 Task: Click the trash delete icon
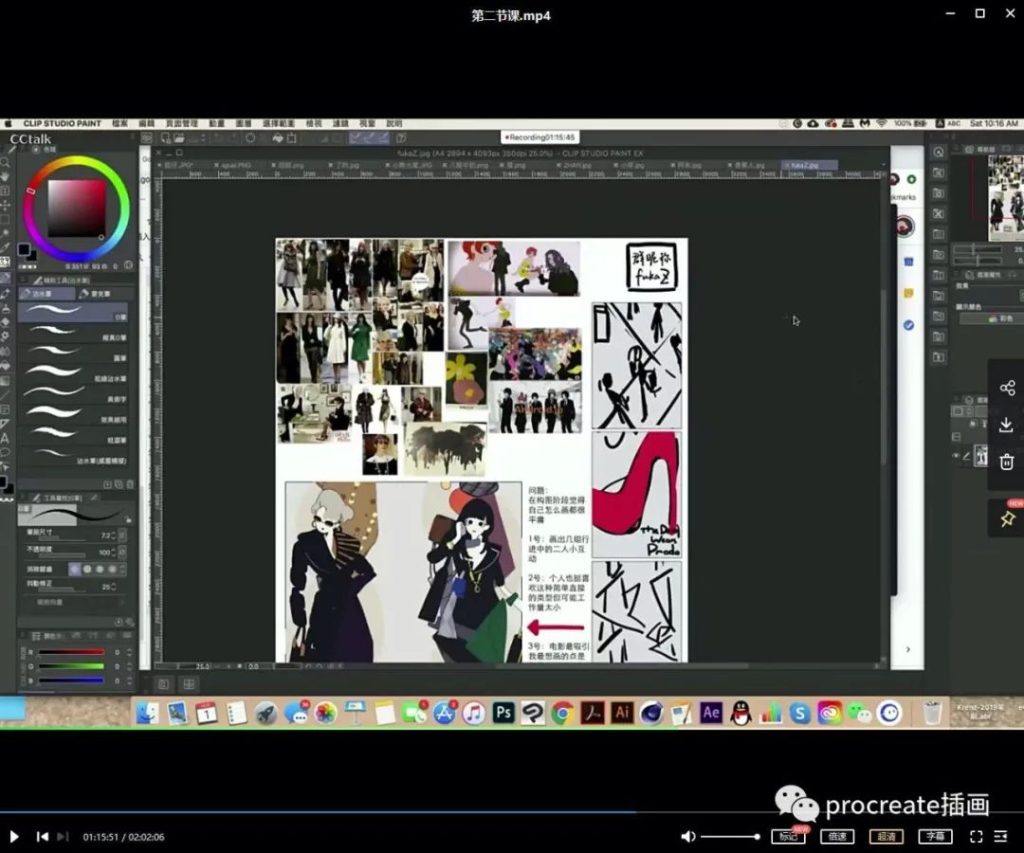(1006, 462)
